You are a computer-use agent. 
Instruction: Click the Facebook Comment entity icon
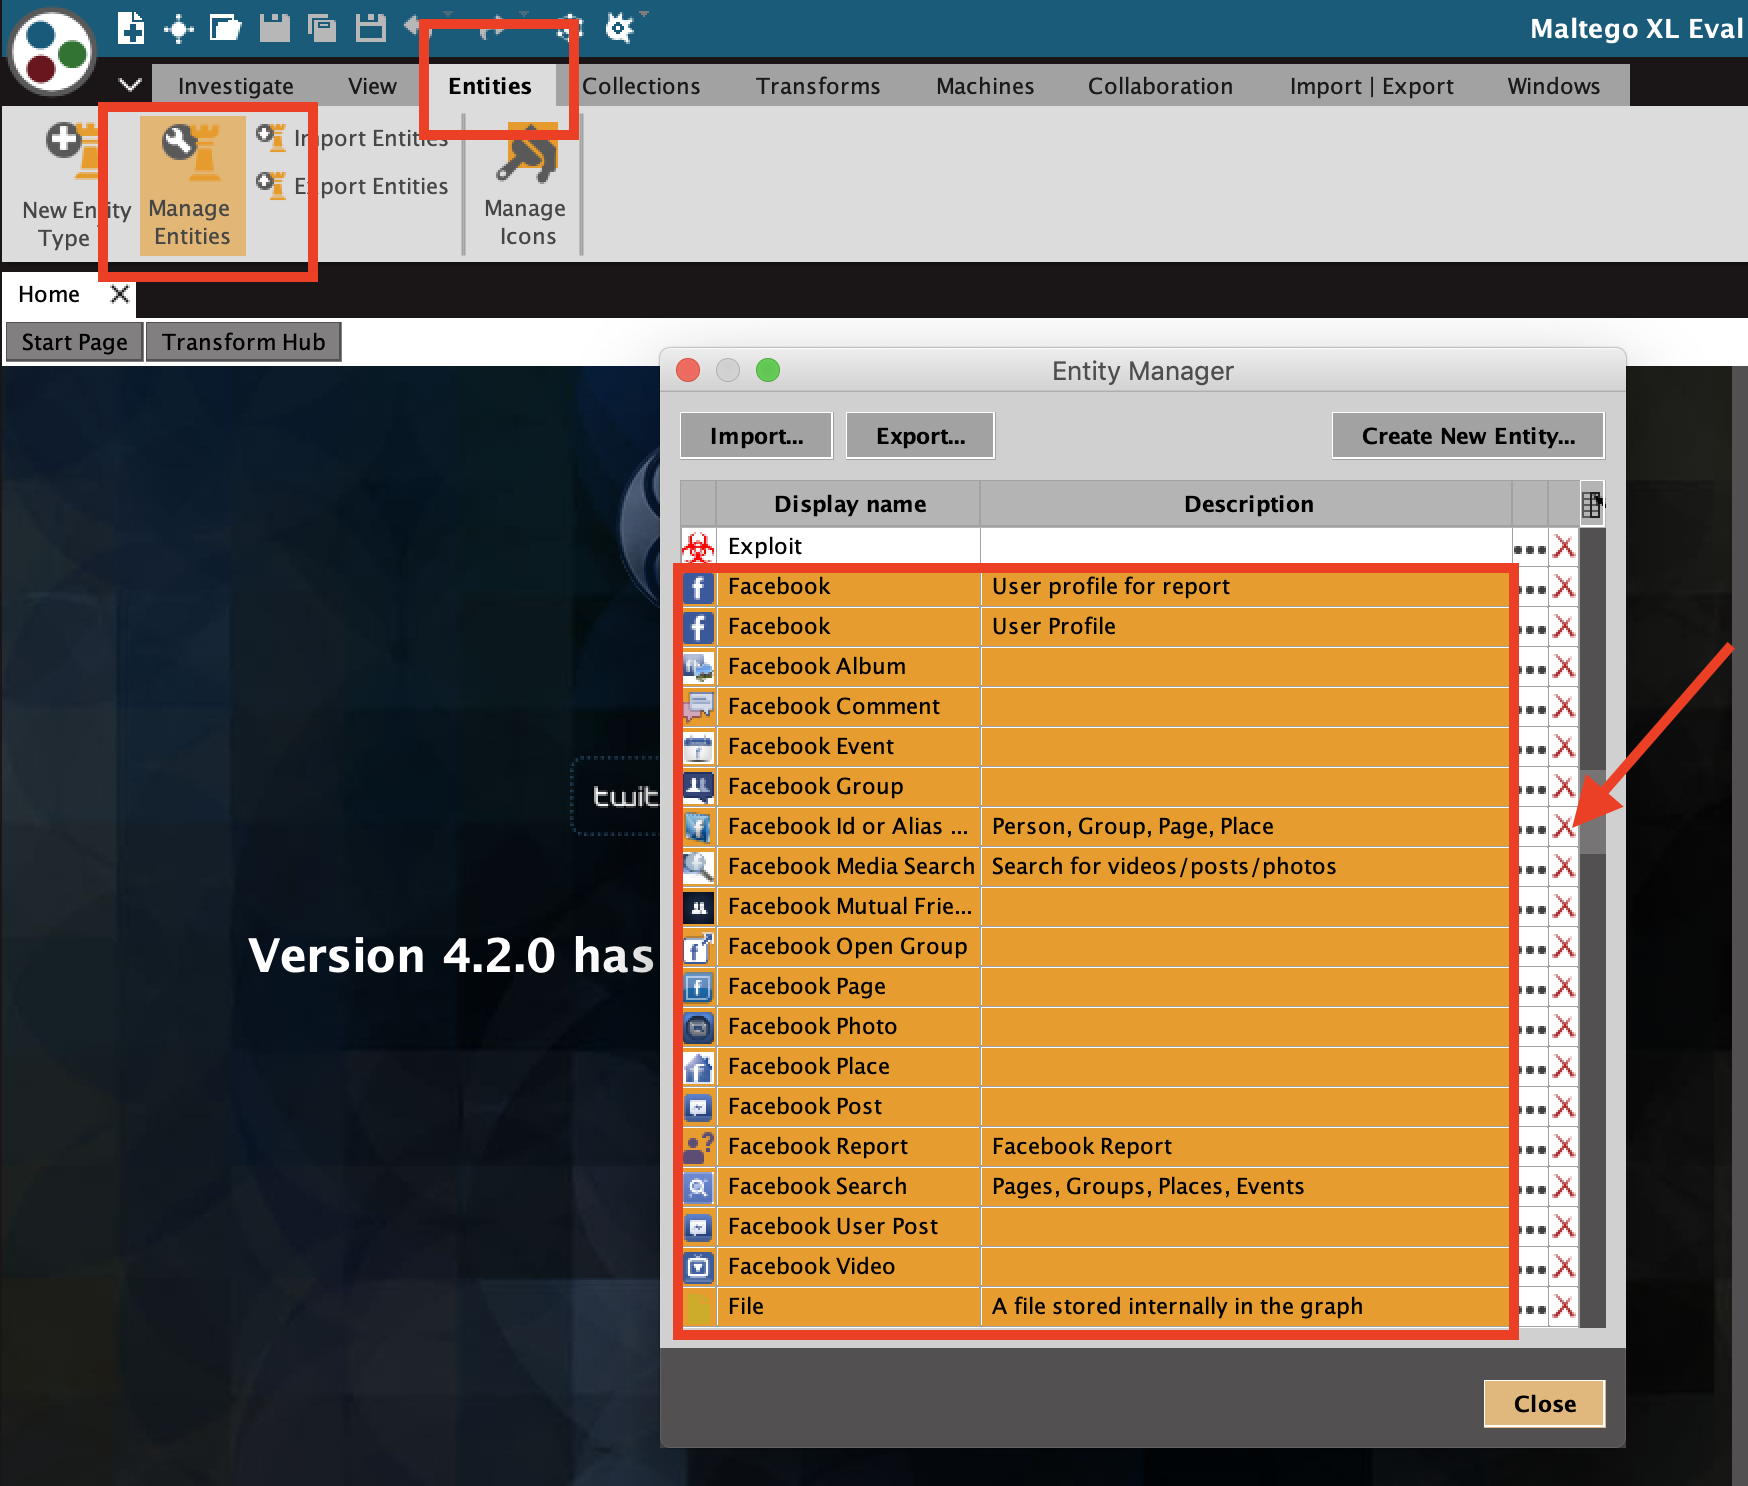(698, 707)
